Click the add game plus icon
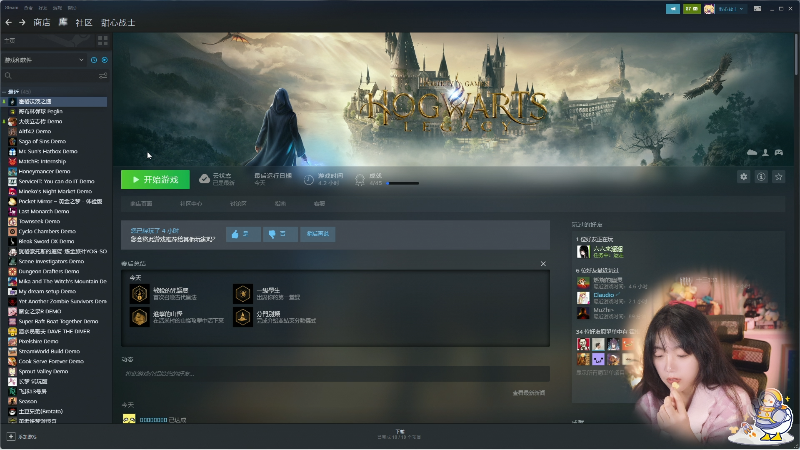The width and height of the screenshot is (800, 450). pos(11,437)
